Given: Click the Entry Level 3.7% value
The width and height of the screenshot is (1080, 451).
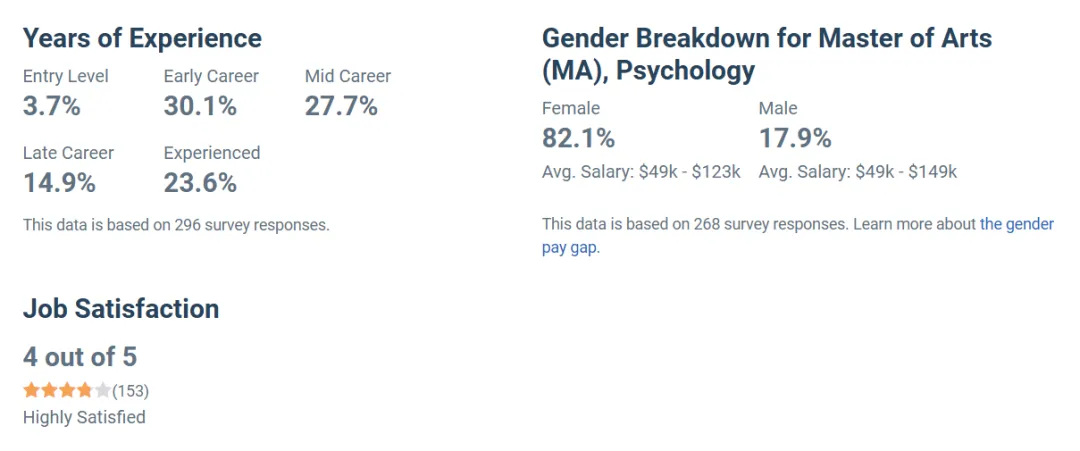Looking at the screenshot, I should pyautogui.click(x=52, y=106).
